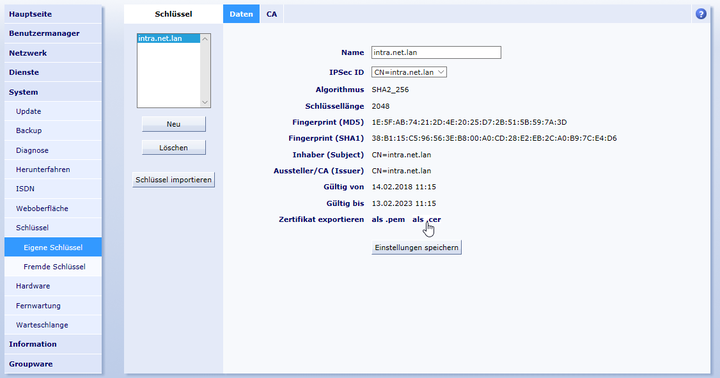Viewport: 720px width, 378px height.
Task: Export certificate als .cer
Action: [427, 220]
